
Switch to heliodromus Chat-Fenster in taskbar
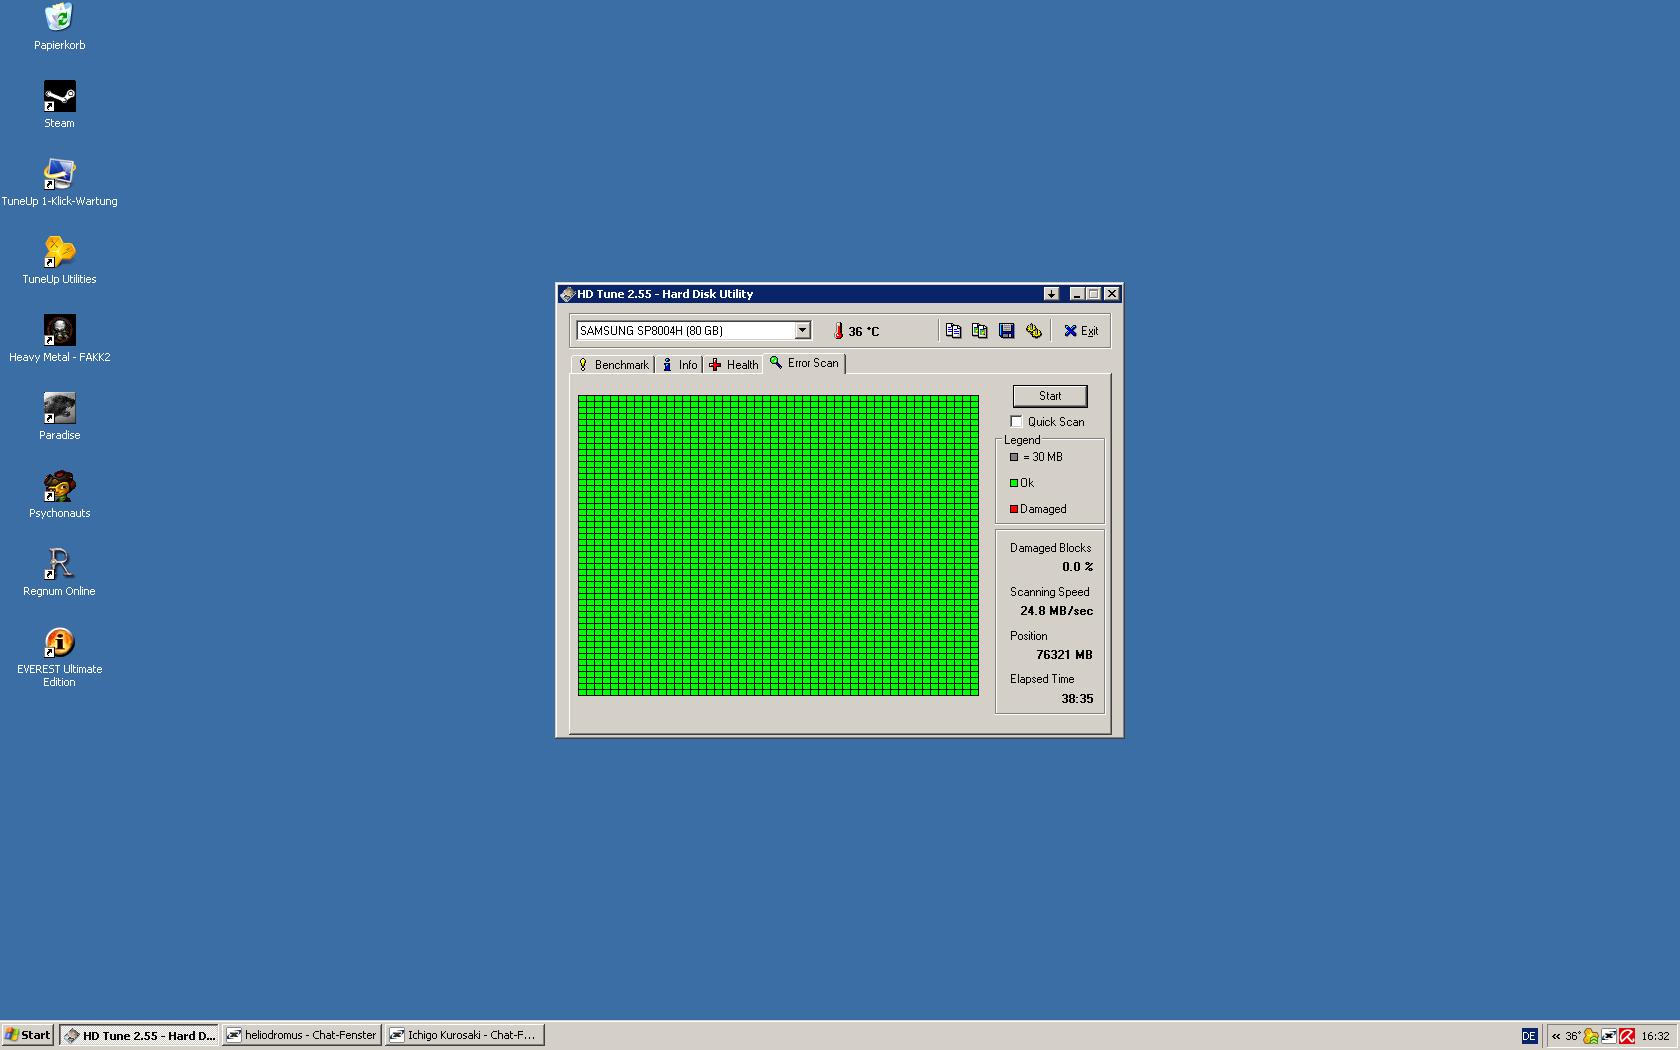302,1035
